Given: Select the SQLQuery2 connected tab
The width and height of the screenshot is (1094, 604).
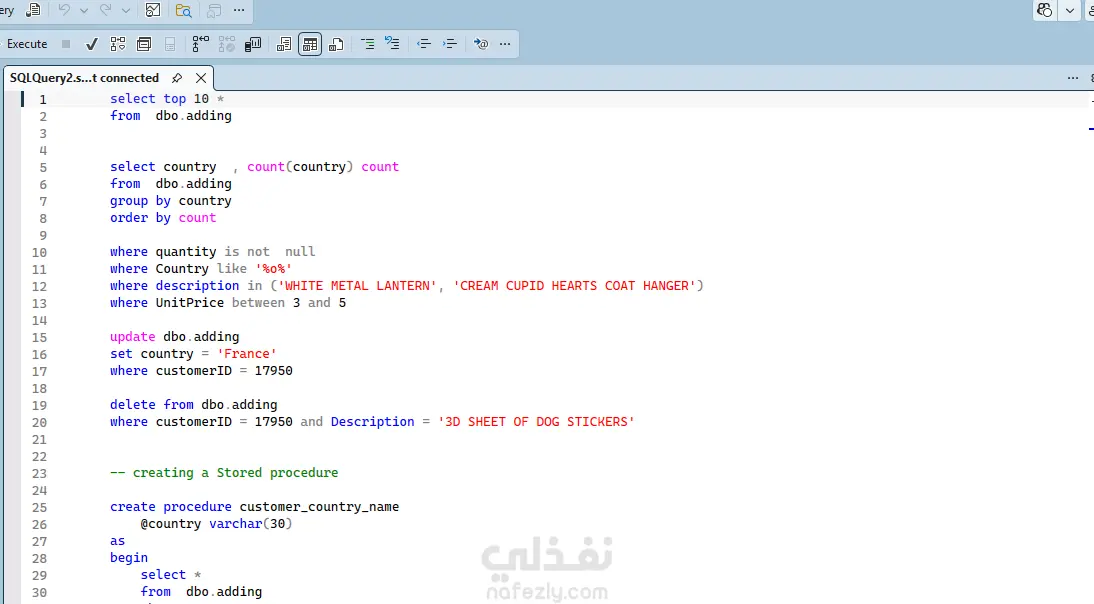Looking at the screenshot, I should click(x=84, y=78).
